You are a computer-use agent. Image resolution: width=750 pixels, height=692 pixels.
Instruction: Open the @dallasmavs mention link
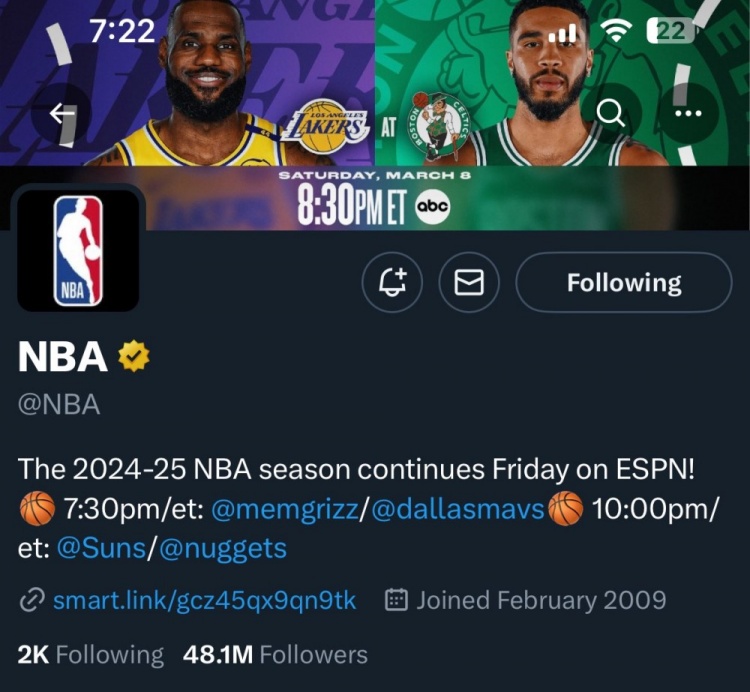(458, 510)
